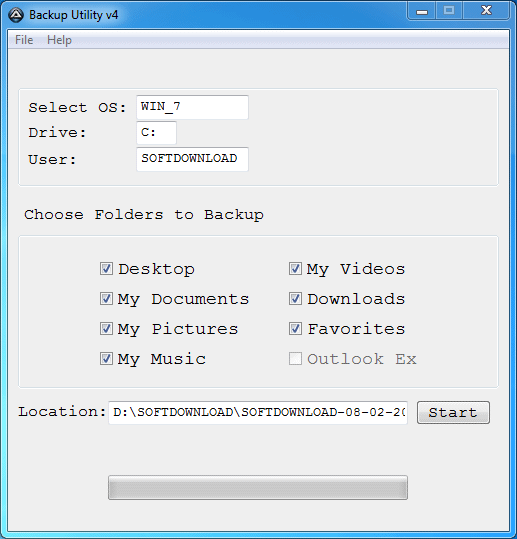Click the Select OS field showing WIN_7
Screen dimensions: 517x539
click(x=192, y=107)
